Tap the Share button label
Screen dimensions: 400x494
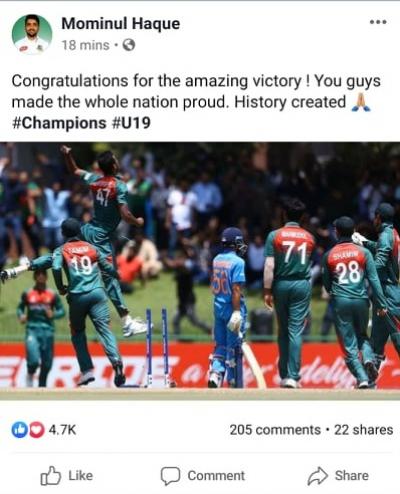point(352,475)
